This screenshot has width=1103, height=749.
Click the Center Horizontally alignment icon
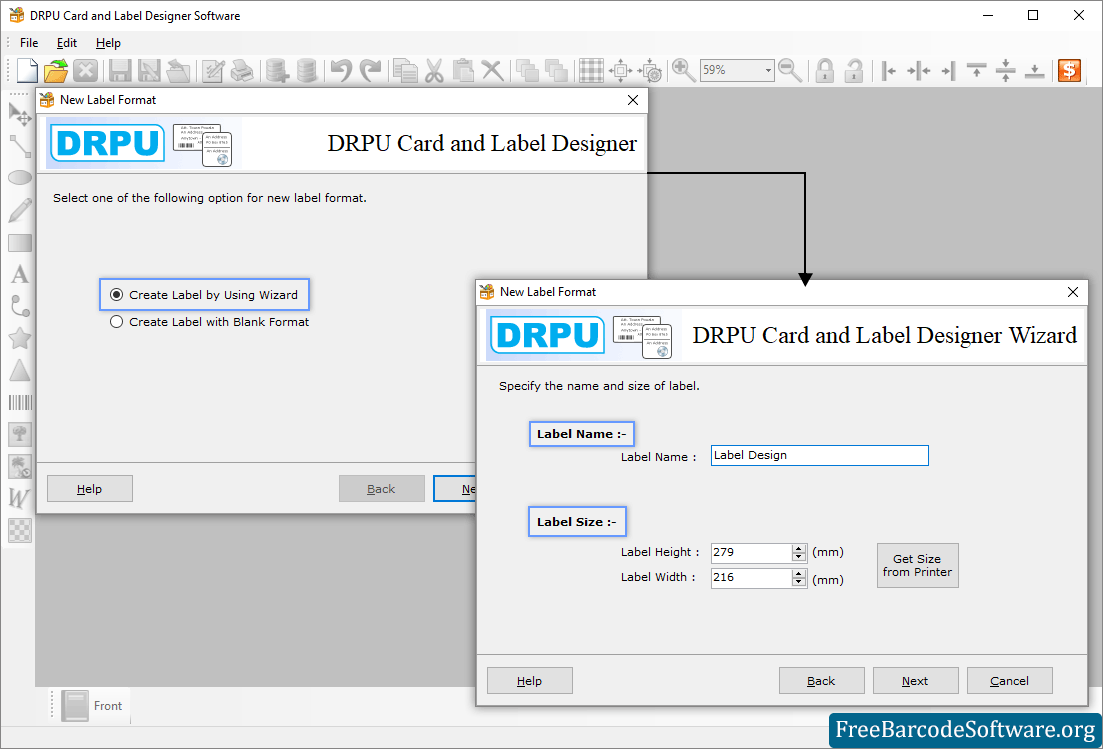click(x=919, y=70)
